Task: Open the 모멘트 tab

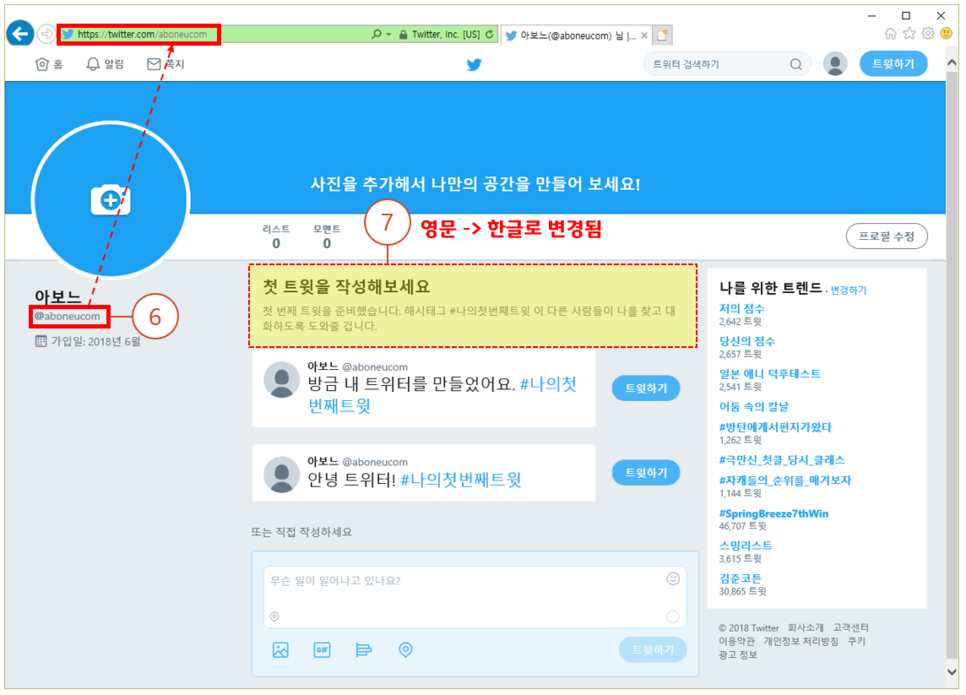Action: [x=327, y=237]
